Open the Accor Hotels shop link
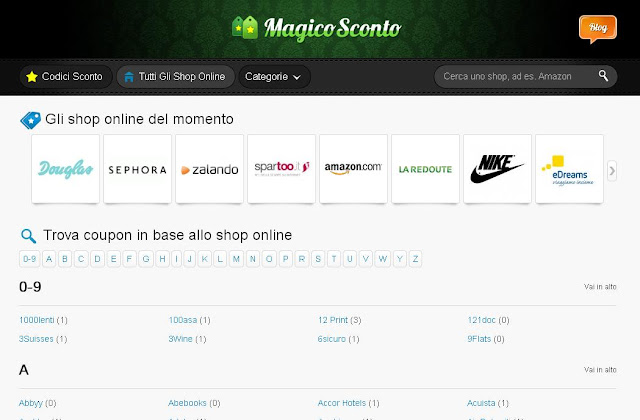 (x=342, y=403)
